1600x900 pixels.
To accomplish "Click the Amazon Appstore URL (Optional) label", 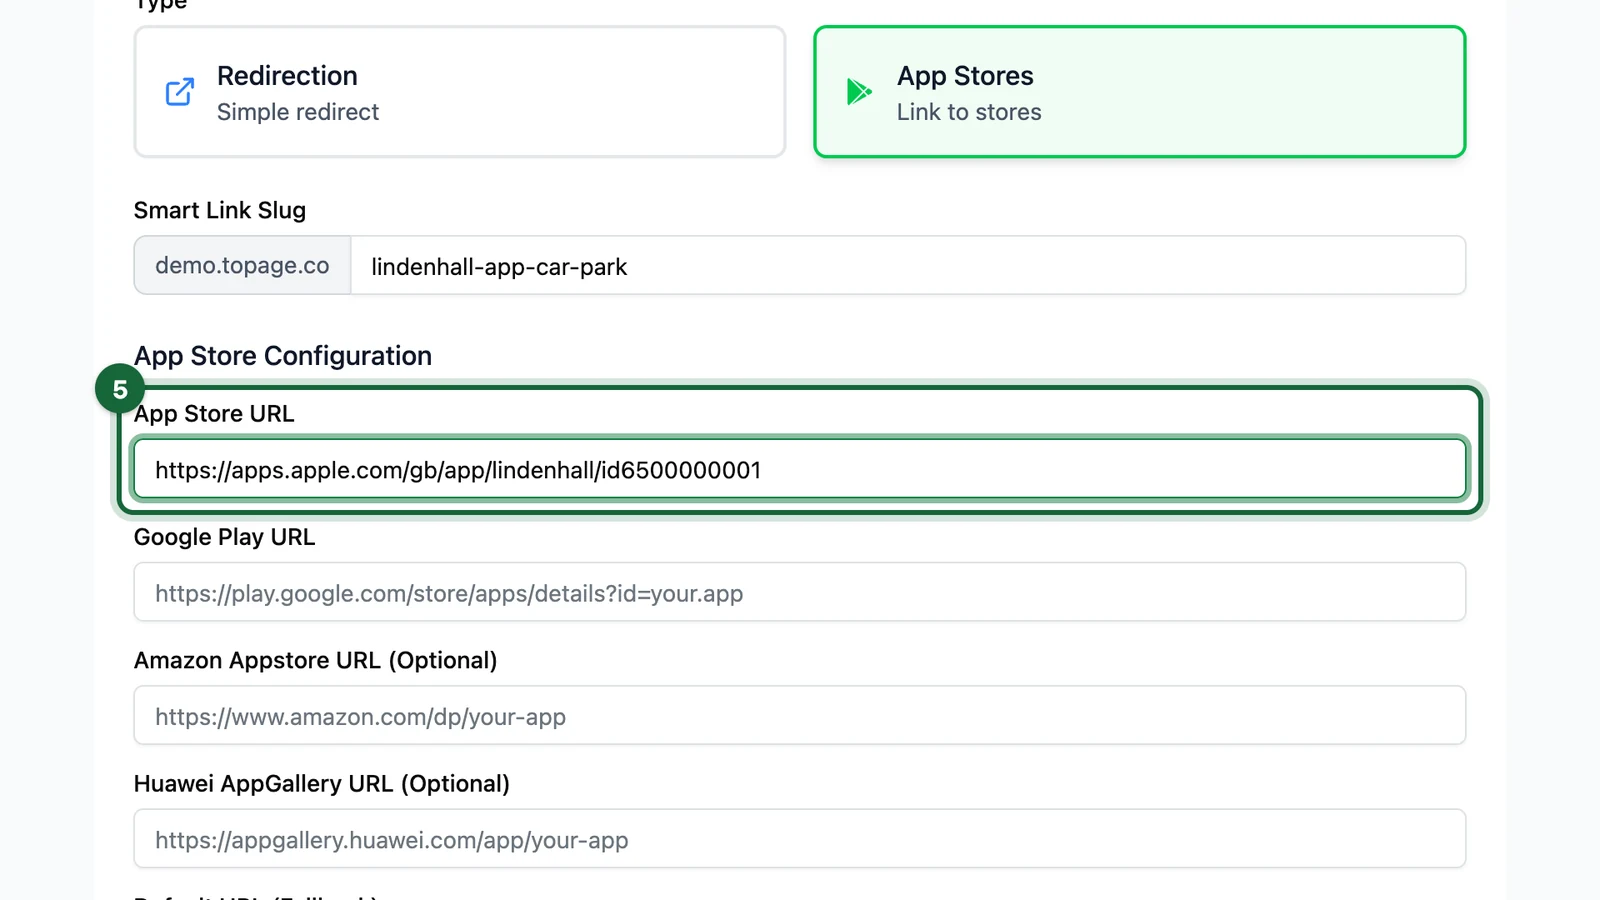I will (315, 660).
